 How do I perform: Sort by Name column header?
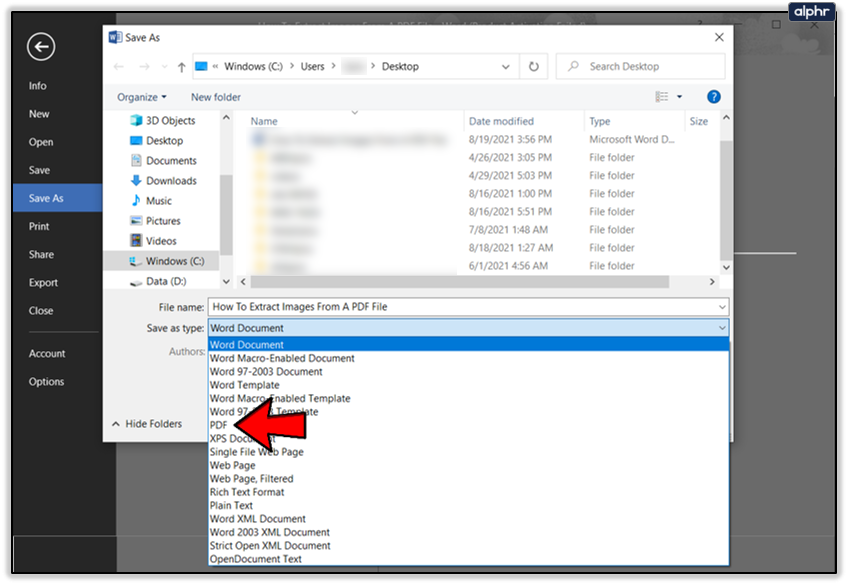(264, 122)
